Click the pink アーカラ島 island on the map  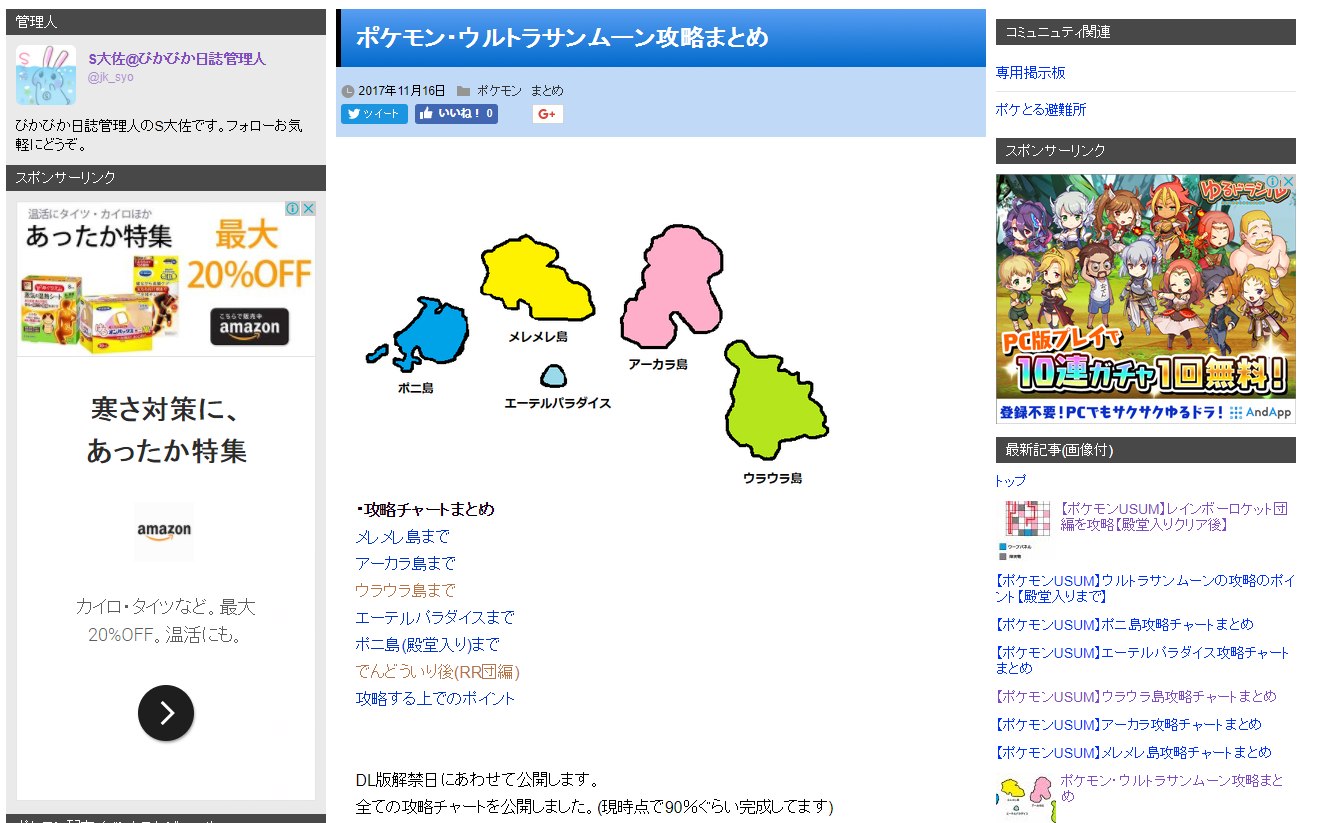(670, 287)
